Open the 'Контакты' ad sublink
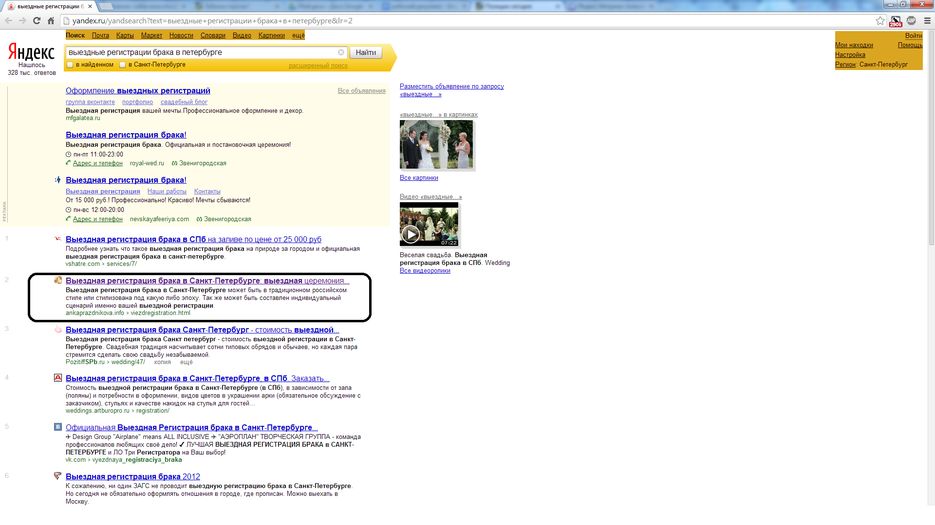This screenshot has height=525, width=935. tap(207, 192)
